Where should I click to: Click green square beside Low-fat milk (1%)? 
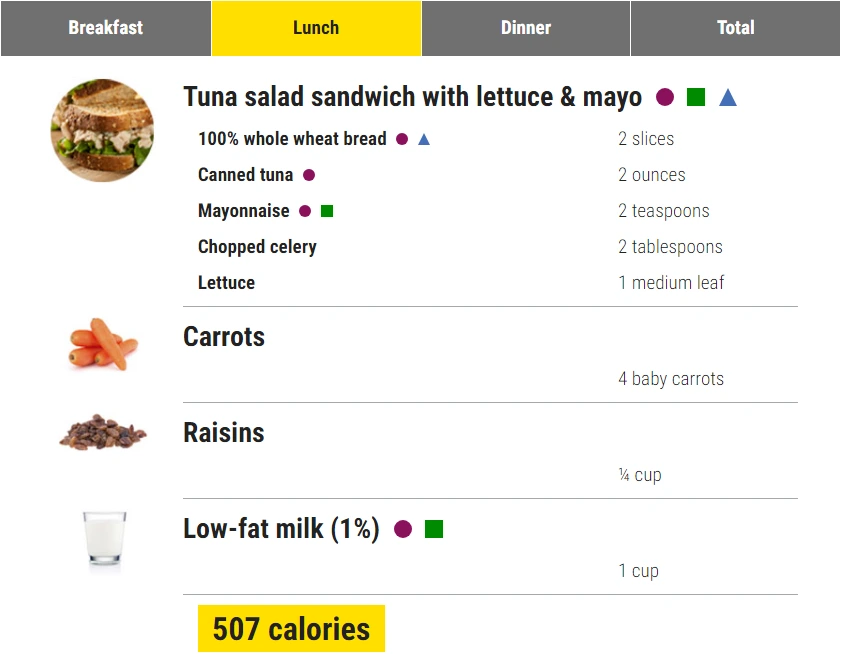pyautogui.click(x=434, y=529)
